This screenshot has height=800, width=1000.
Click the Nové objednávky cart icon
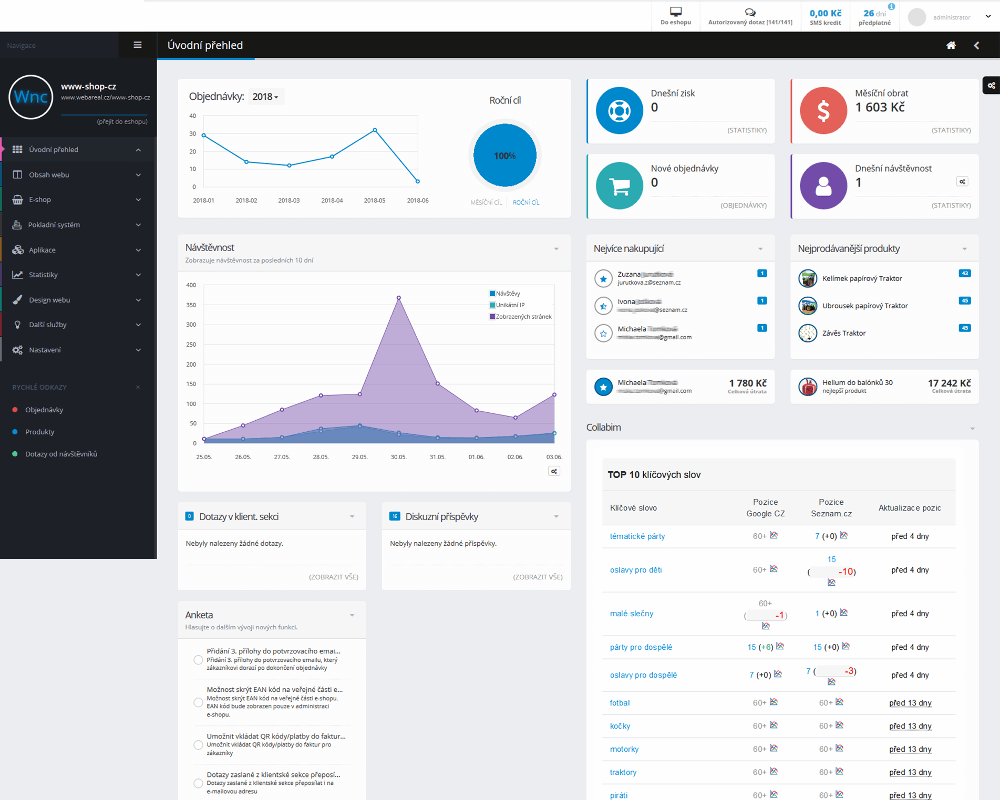point(619,185)
